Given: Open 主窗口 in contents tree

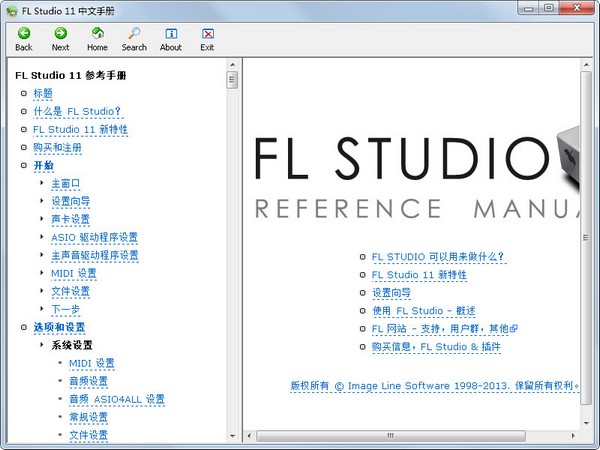Looking at the screenshot, I should pyautogui.click(x=66, y=184).
